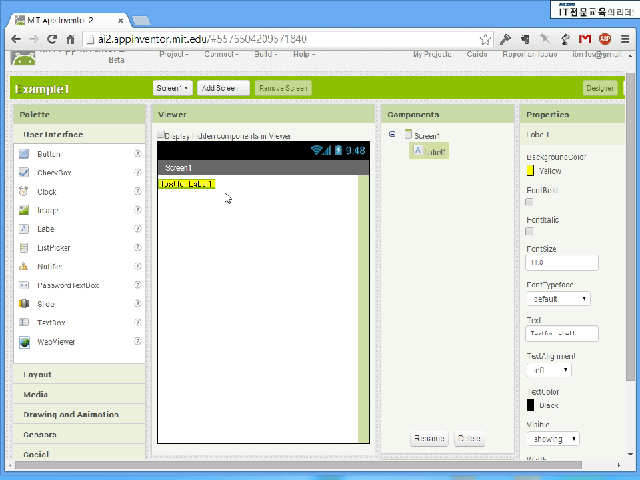Select the Button palette icon

(24, 154)
